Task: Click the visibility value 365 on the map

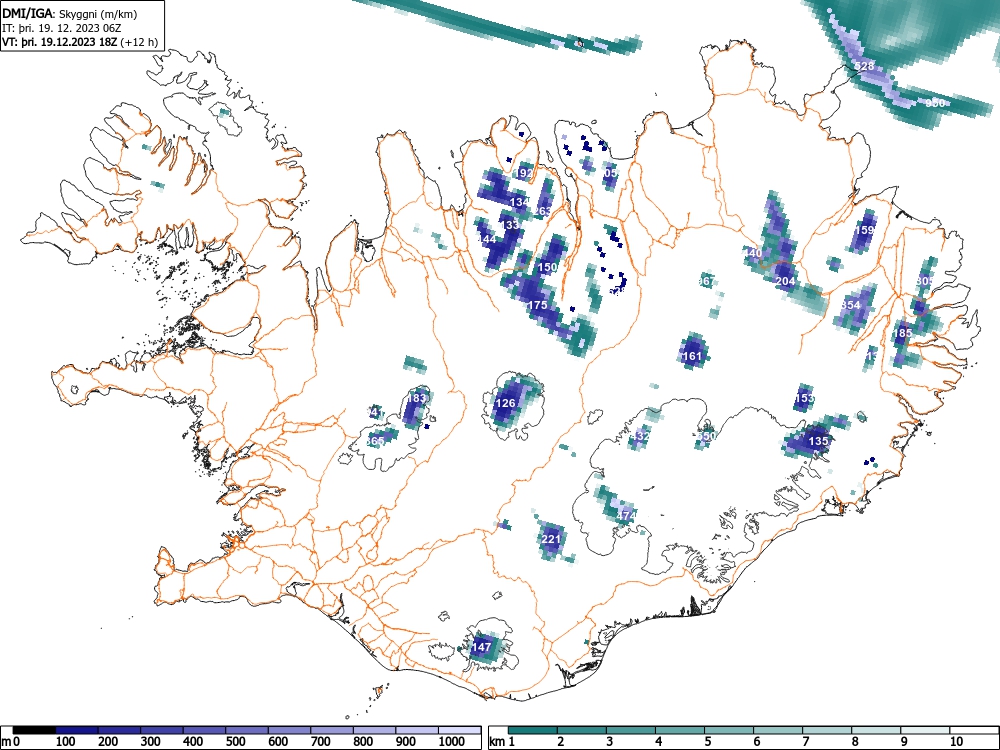Action: pyautogui.click(x=376, y=441)
